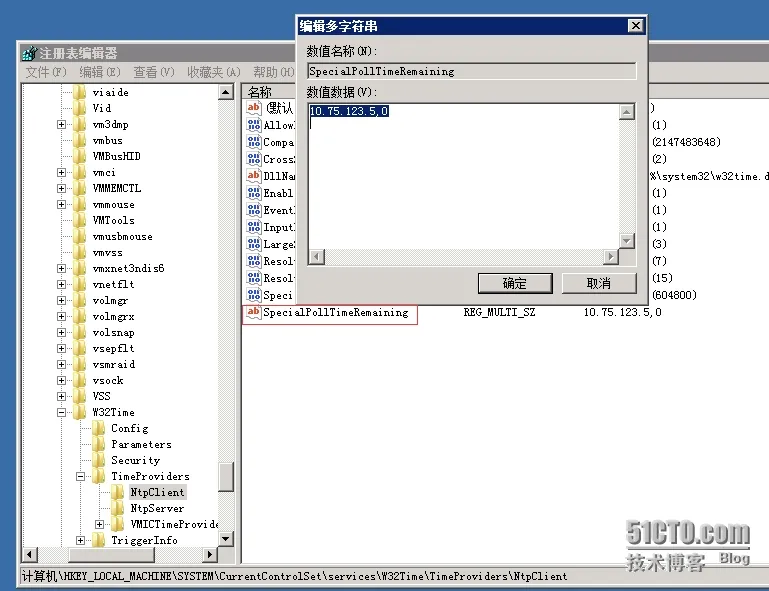Click the dialog value data scroll down arrow
Image resolution: width=769 pixels, height=591 pixels.
point(626,241)
